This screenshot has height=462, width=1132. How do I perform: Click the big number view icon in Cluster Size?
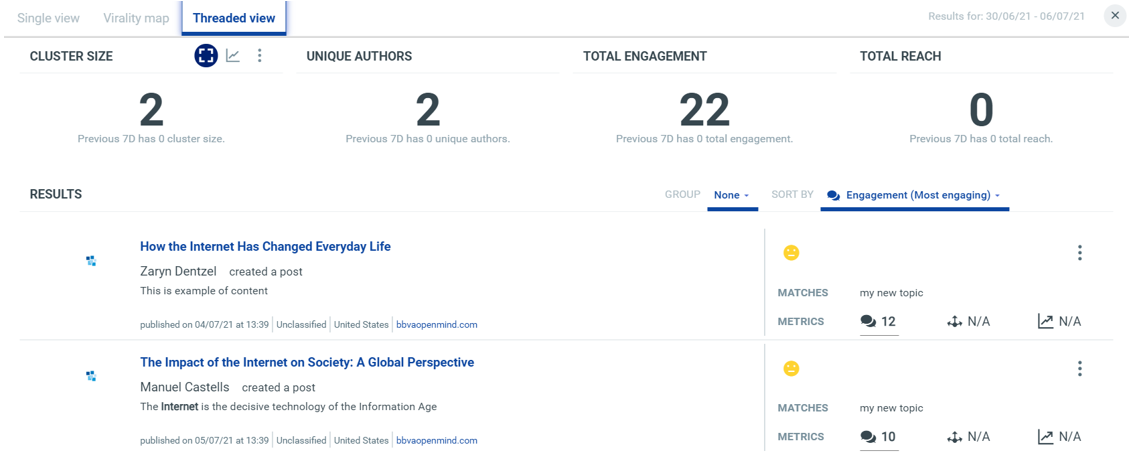pyautogui.click(x=206, y=56)
